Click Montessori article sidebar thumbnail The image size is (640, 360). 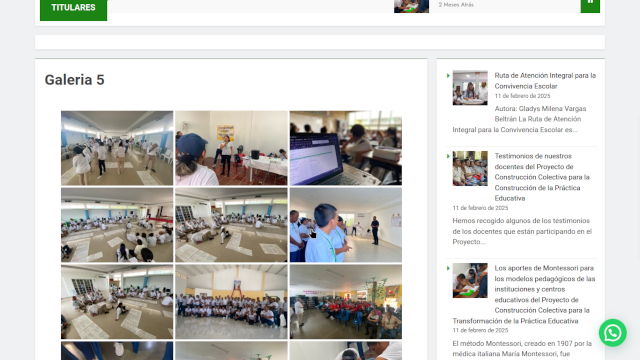470,280
